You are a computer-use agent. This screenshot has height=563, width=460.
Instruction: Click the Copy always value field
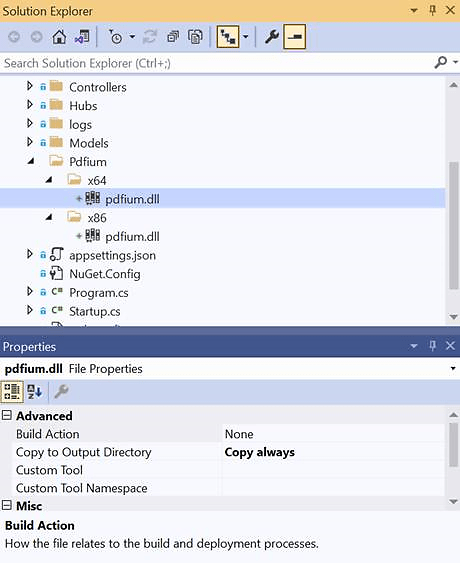pos(333,452)
